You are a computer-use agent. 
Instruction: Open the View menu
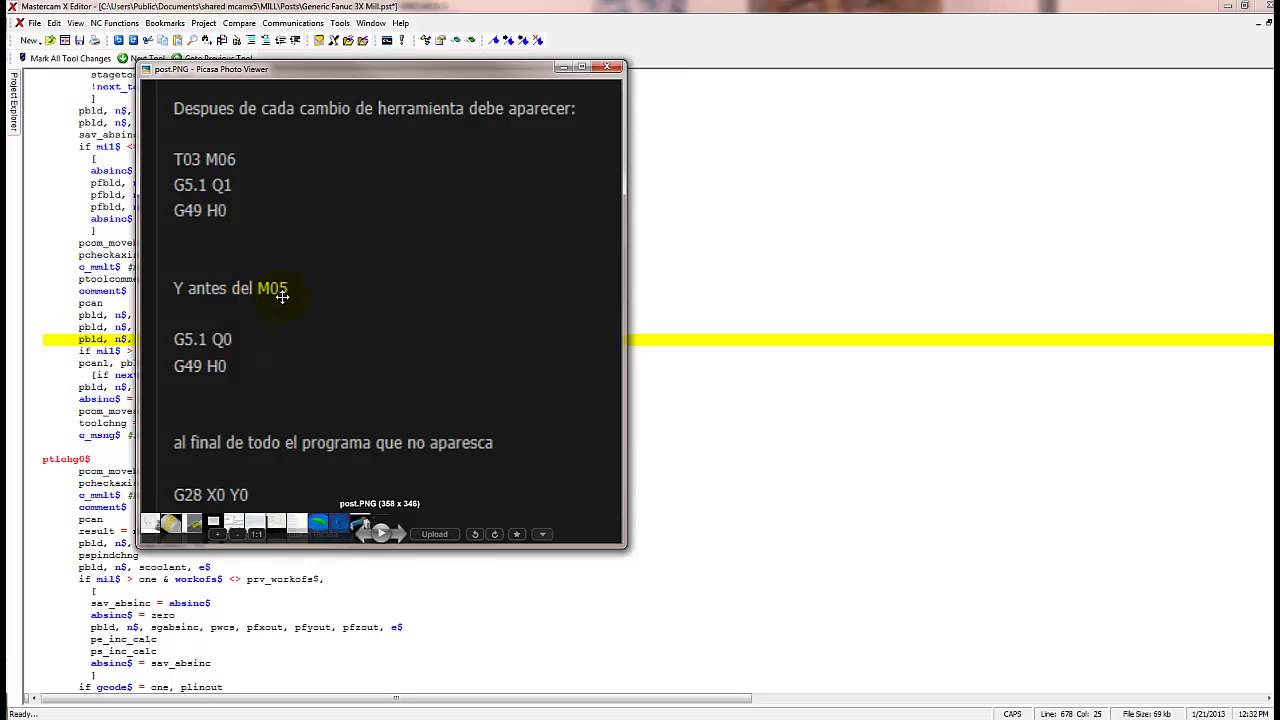[x=75, y=23]
